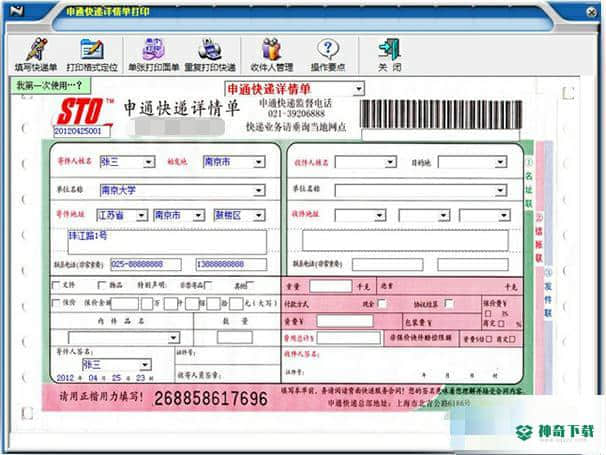Click the barcode image at top right
The width and height of the screenshot is (606, 455).
[x=441, y=114]
